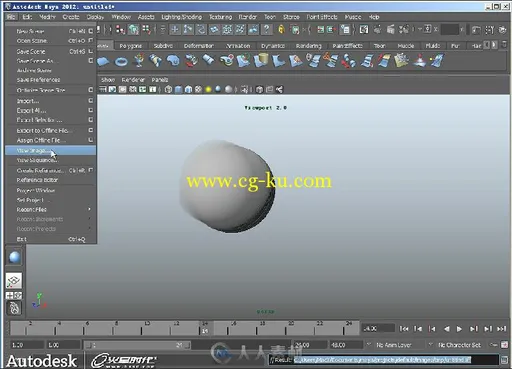Switch to Polygons shelf tab

(x=131, y=46)
